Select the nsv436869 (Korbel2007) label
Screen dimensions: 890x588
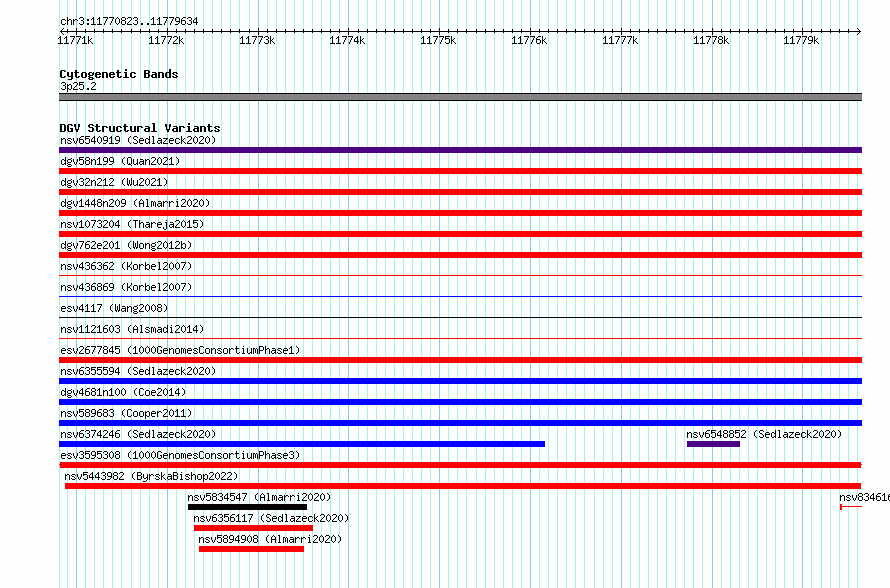click(x=126, y=287)
